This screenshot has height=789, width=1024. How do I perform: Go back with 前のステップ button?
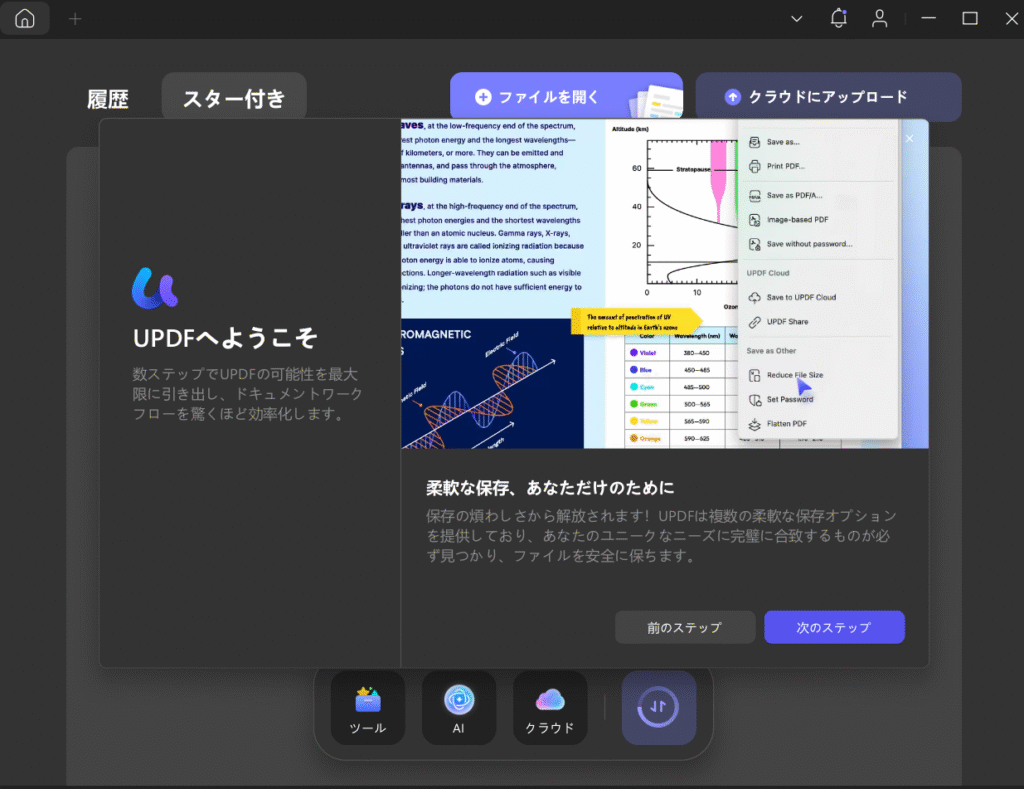click(x=684, y=627)
